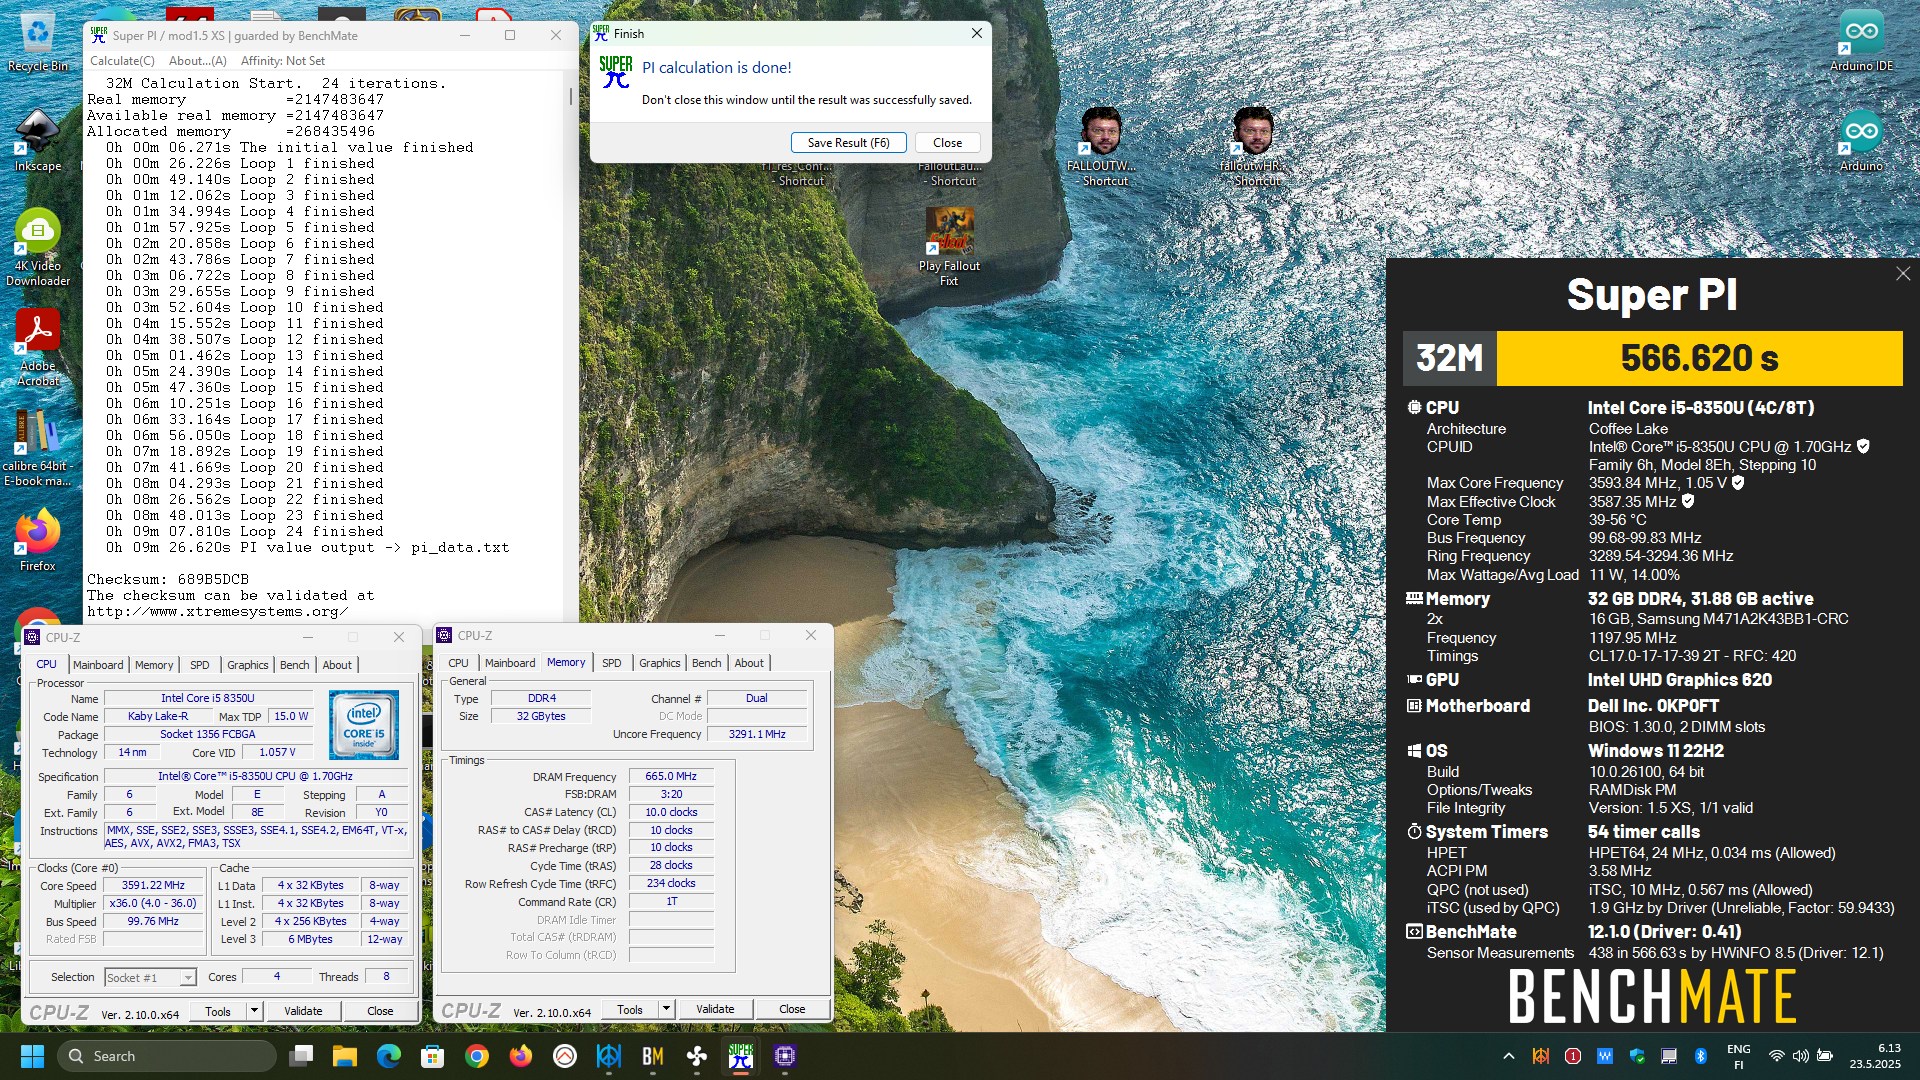Open the Arduino IDE desktop icon

pos(1861,40)
